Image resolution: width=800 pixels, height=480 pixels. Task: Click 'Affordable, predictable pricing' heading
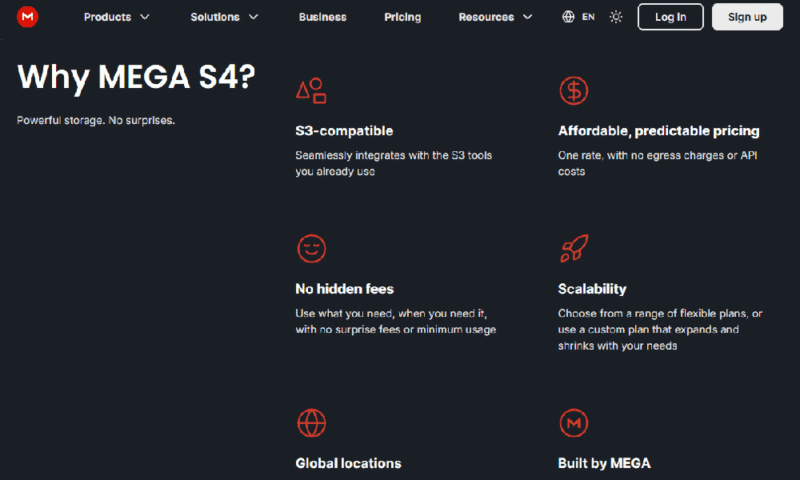(659, 131)
